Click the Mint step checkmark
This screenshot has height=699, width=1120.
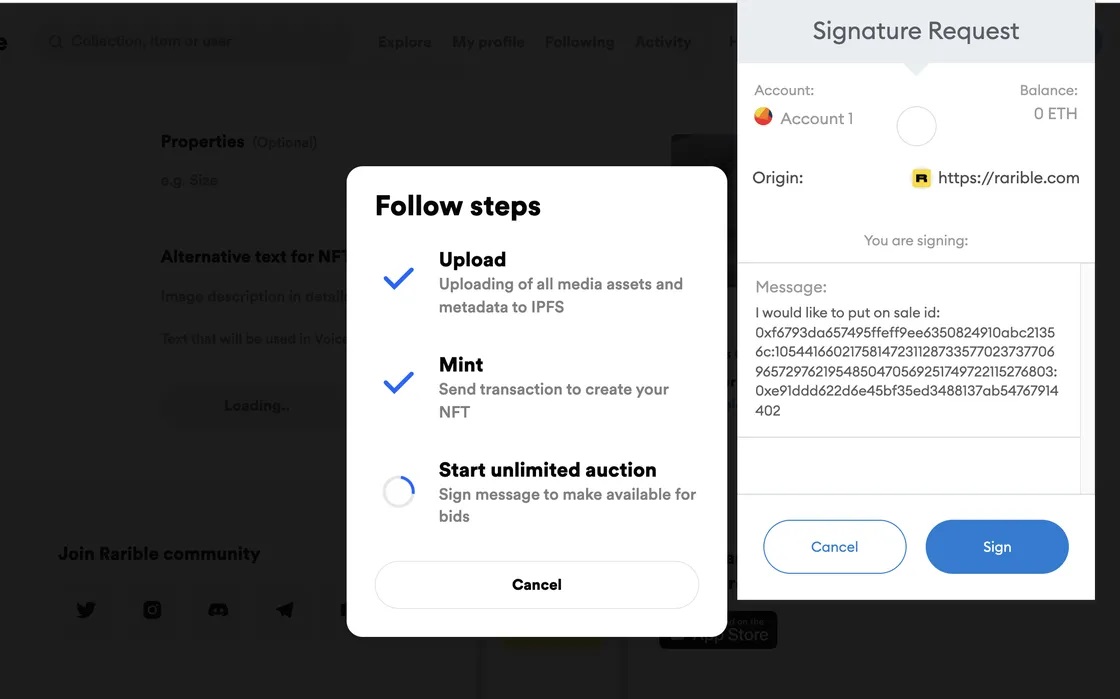point(398,383)
